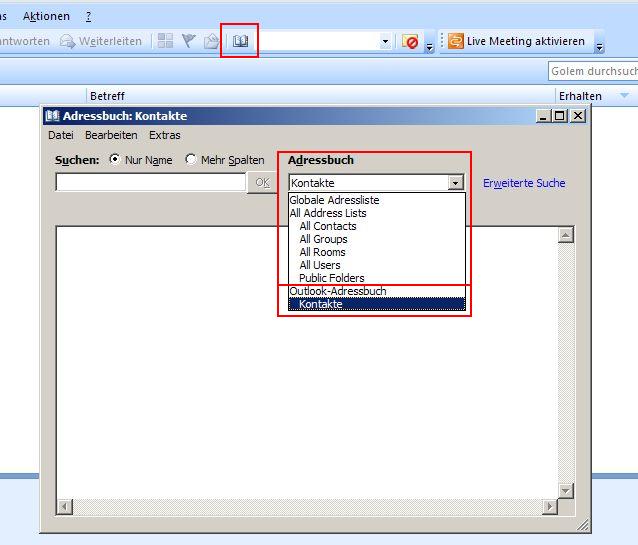Select the Mehr Spalten radio button
Image resolution: width=638 pixels, height=545 pixels.
pyautogui.click(x=190, y=159)
